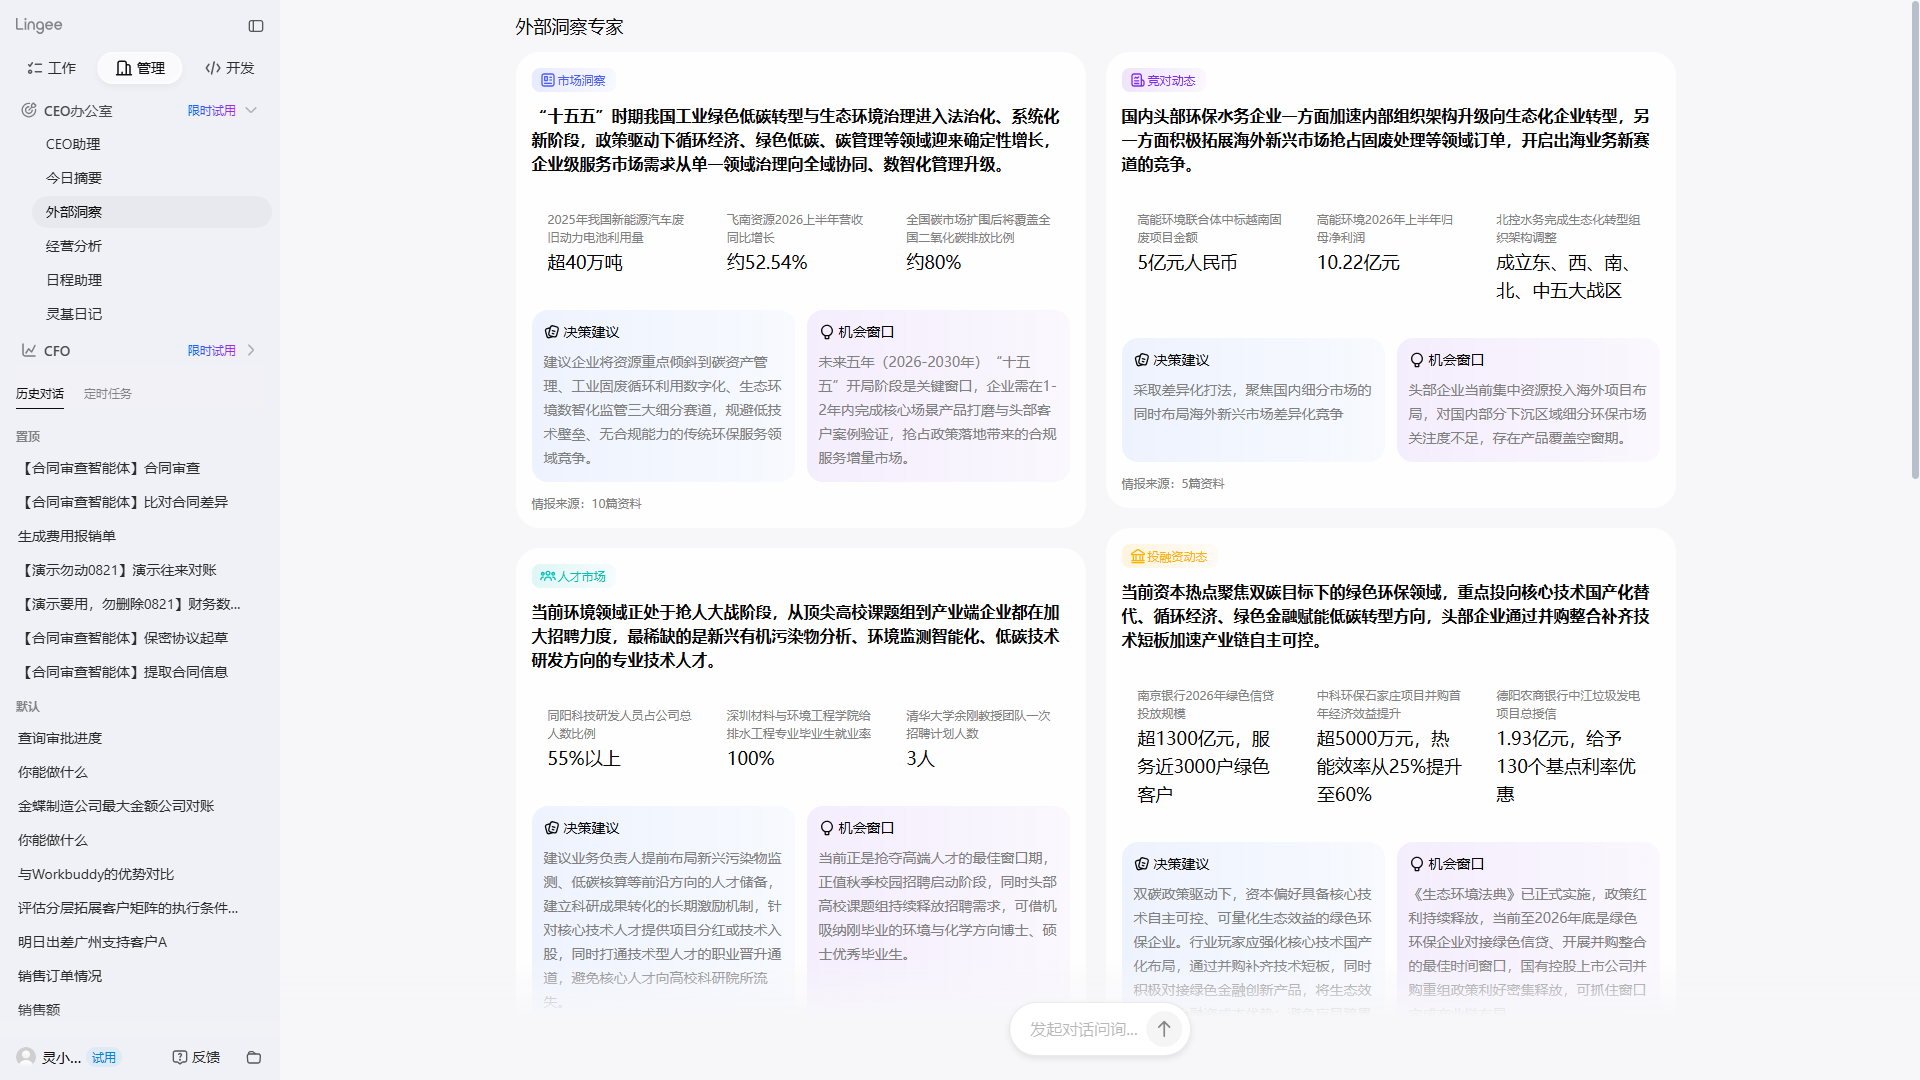The width and height of the screenshot is (1920, 1080).
Task: Click the CEO办公室 section icon
Action: point(29,110)
